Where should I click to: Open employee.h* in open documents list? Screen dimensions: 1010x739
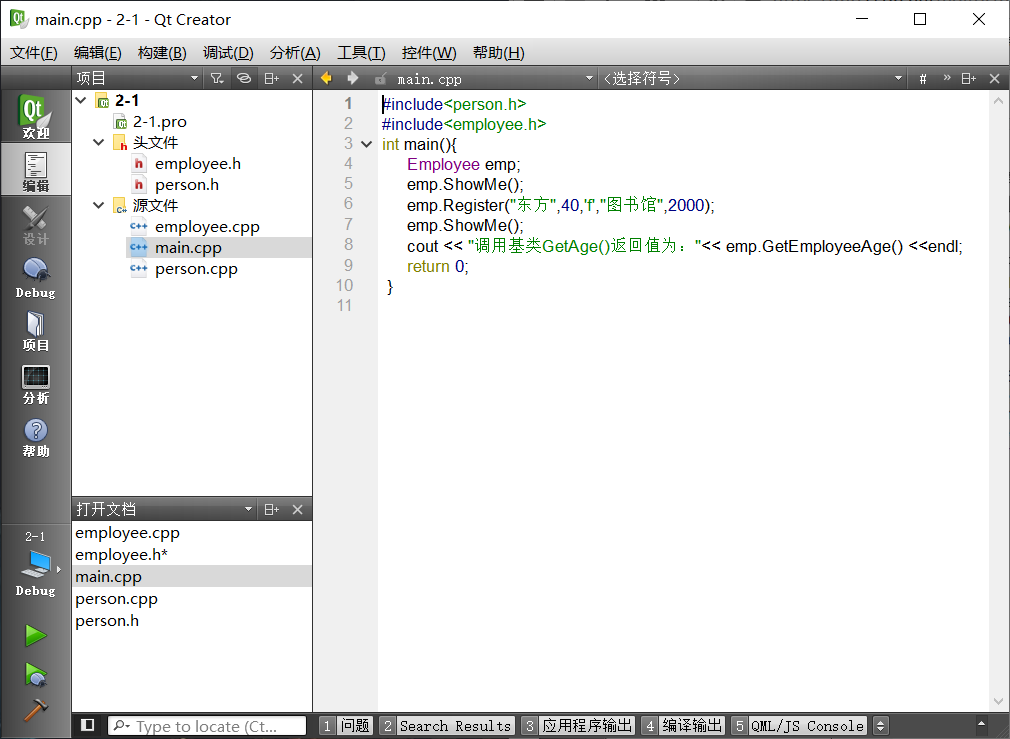pos(192,555)
